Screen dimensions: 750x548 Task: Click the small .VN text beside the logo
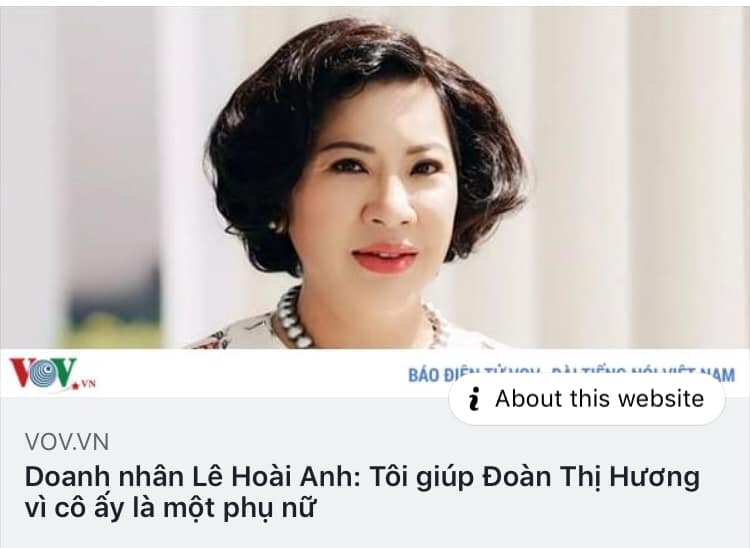pyautogui.click(x=88, y=384)
